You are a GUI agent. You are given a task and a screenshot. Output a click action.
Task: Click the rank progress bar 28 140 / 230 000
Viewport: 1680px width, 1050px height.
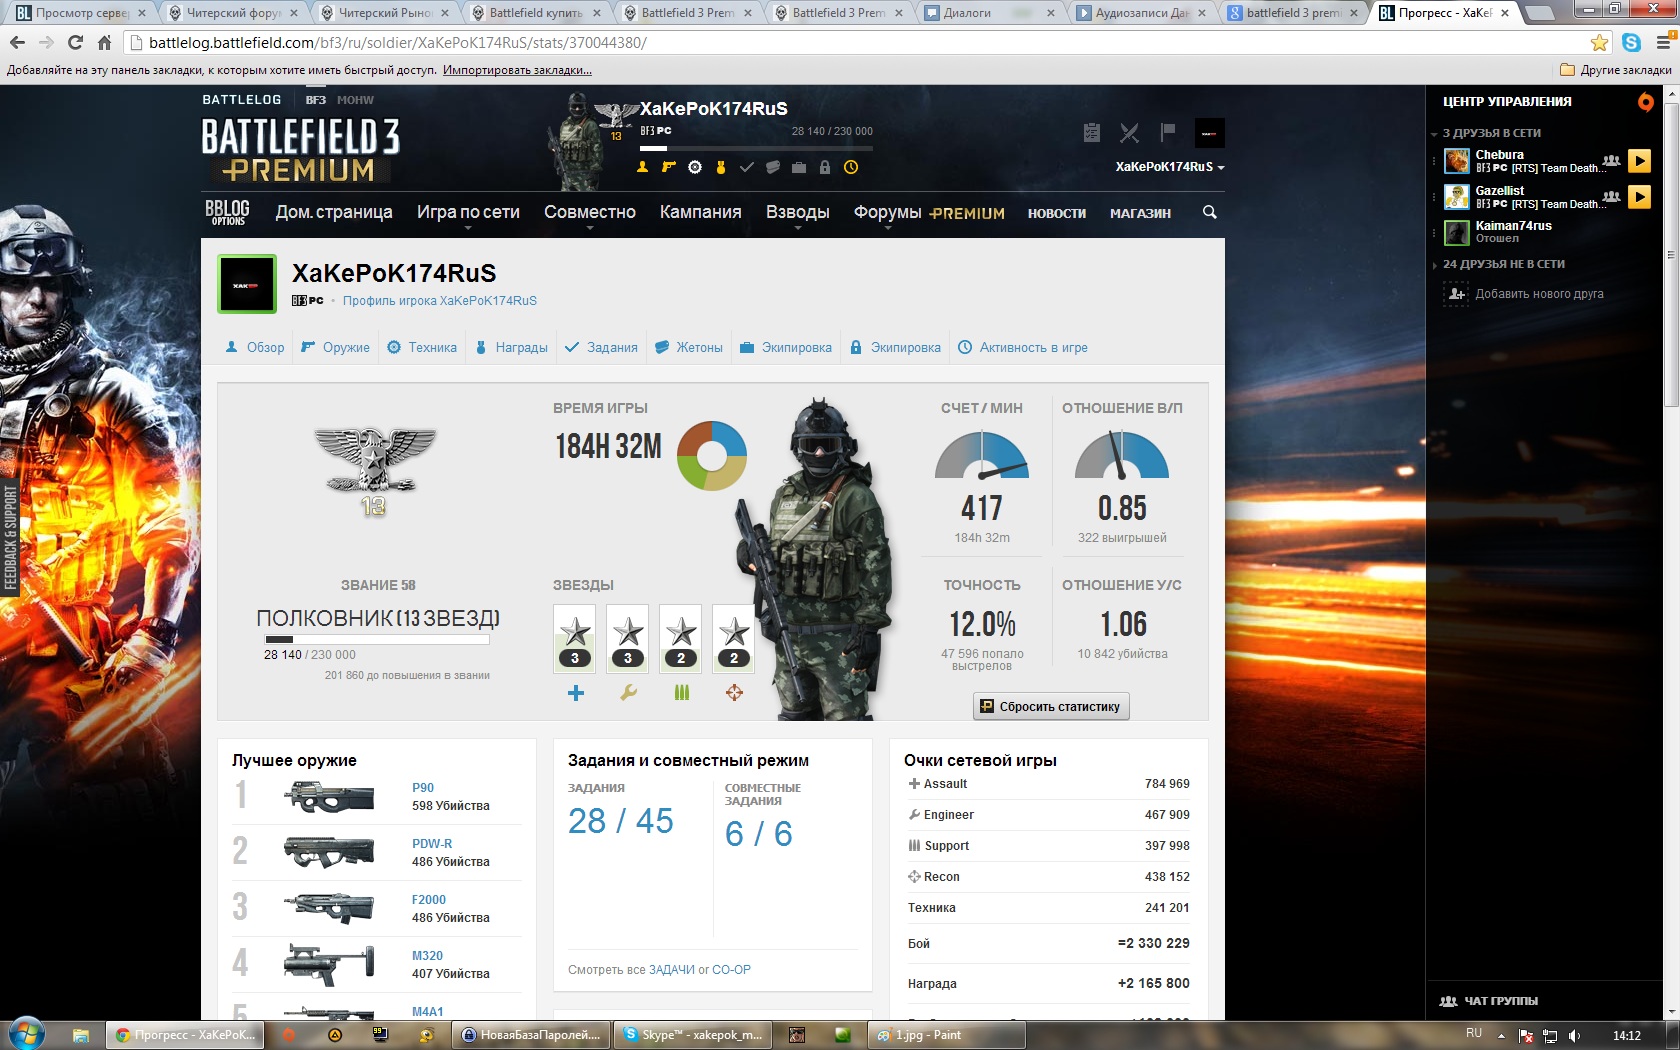coord(377,639)
